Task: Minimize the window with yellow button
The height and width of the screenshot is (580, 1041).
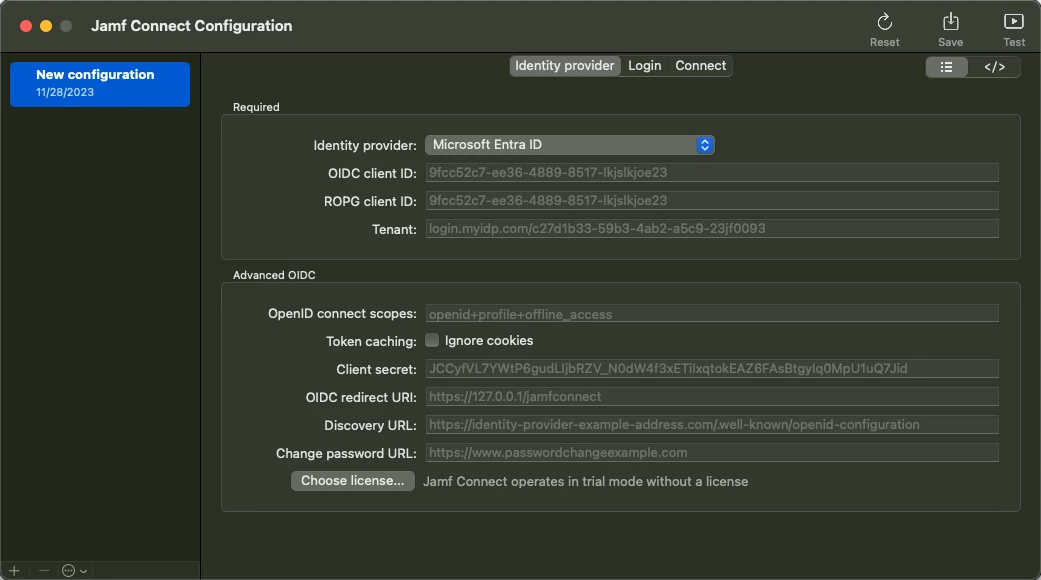Action: (x=46, y=26)
